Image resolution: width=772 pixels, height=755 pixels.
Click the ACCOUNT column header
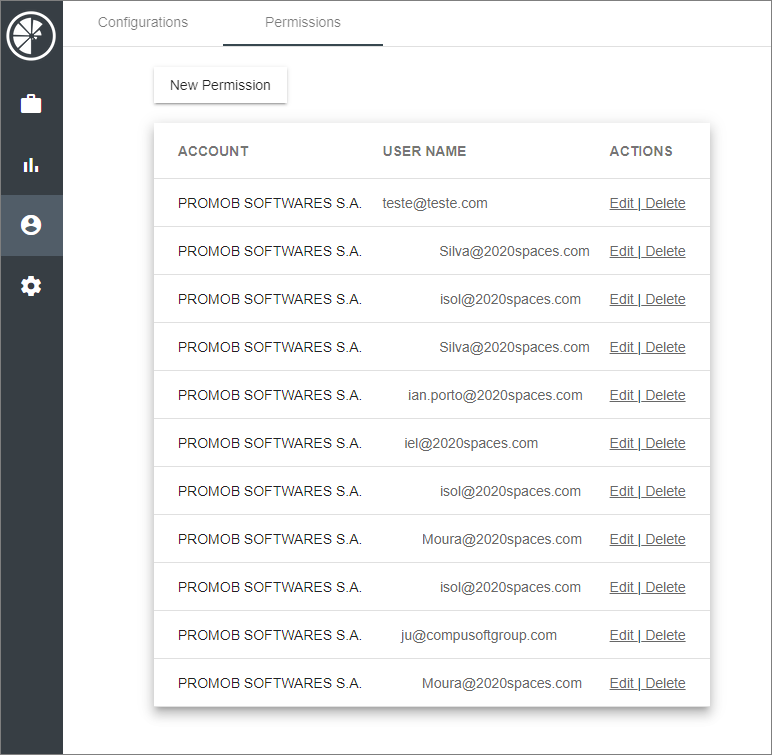pos(213,151)
